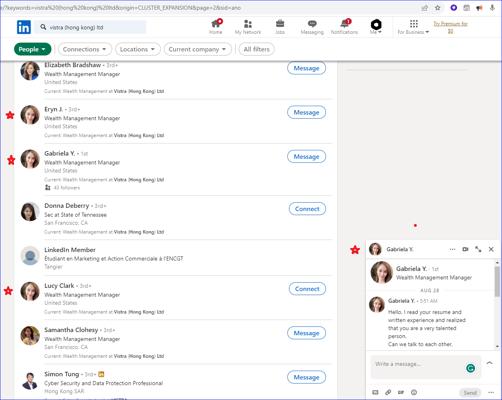The image size is (502, 400).
Task: Expand the Current company filter
Action: click(x=197, y=49)
